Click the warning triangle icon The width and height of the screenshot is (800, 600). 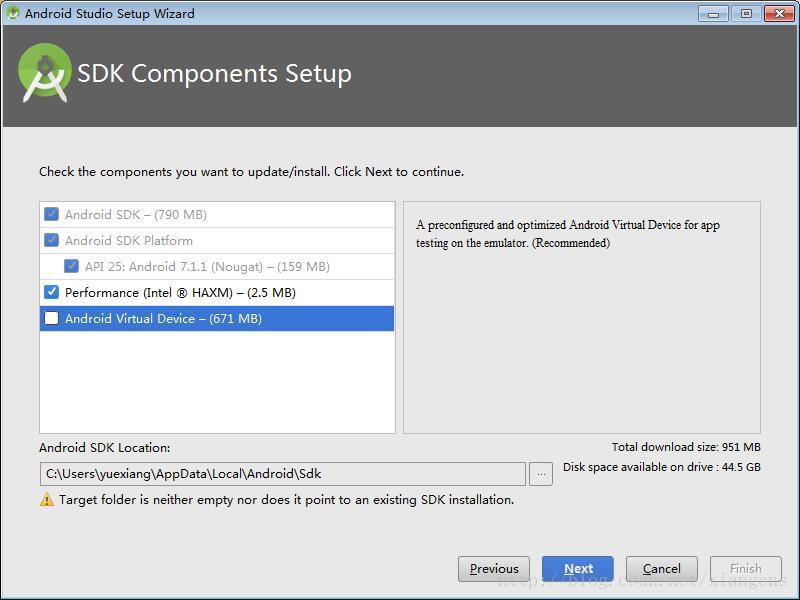(47, 500)
